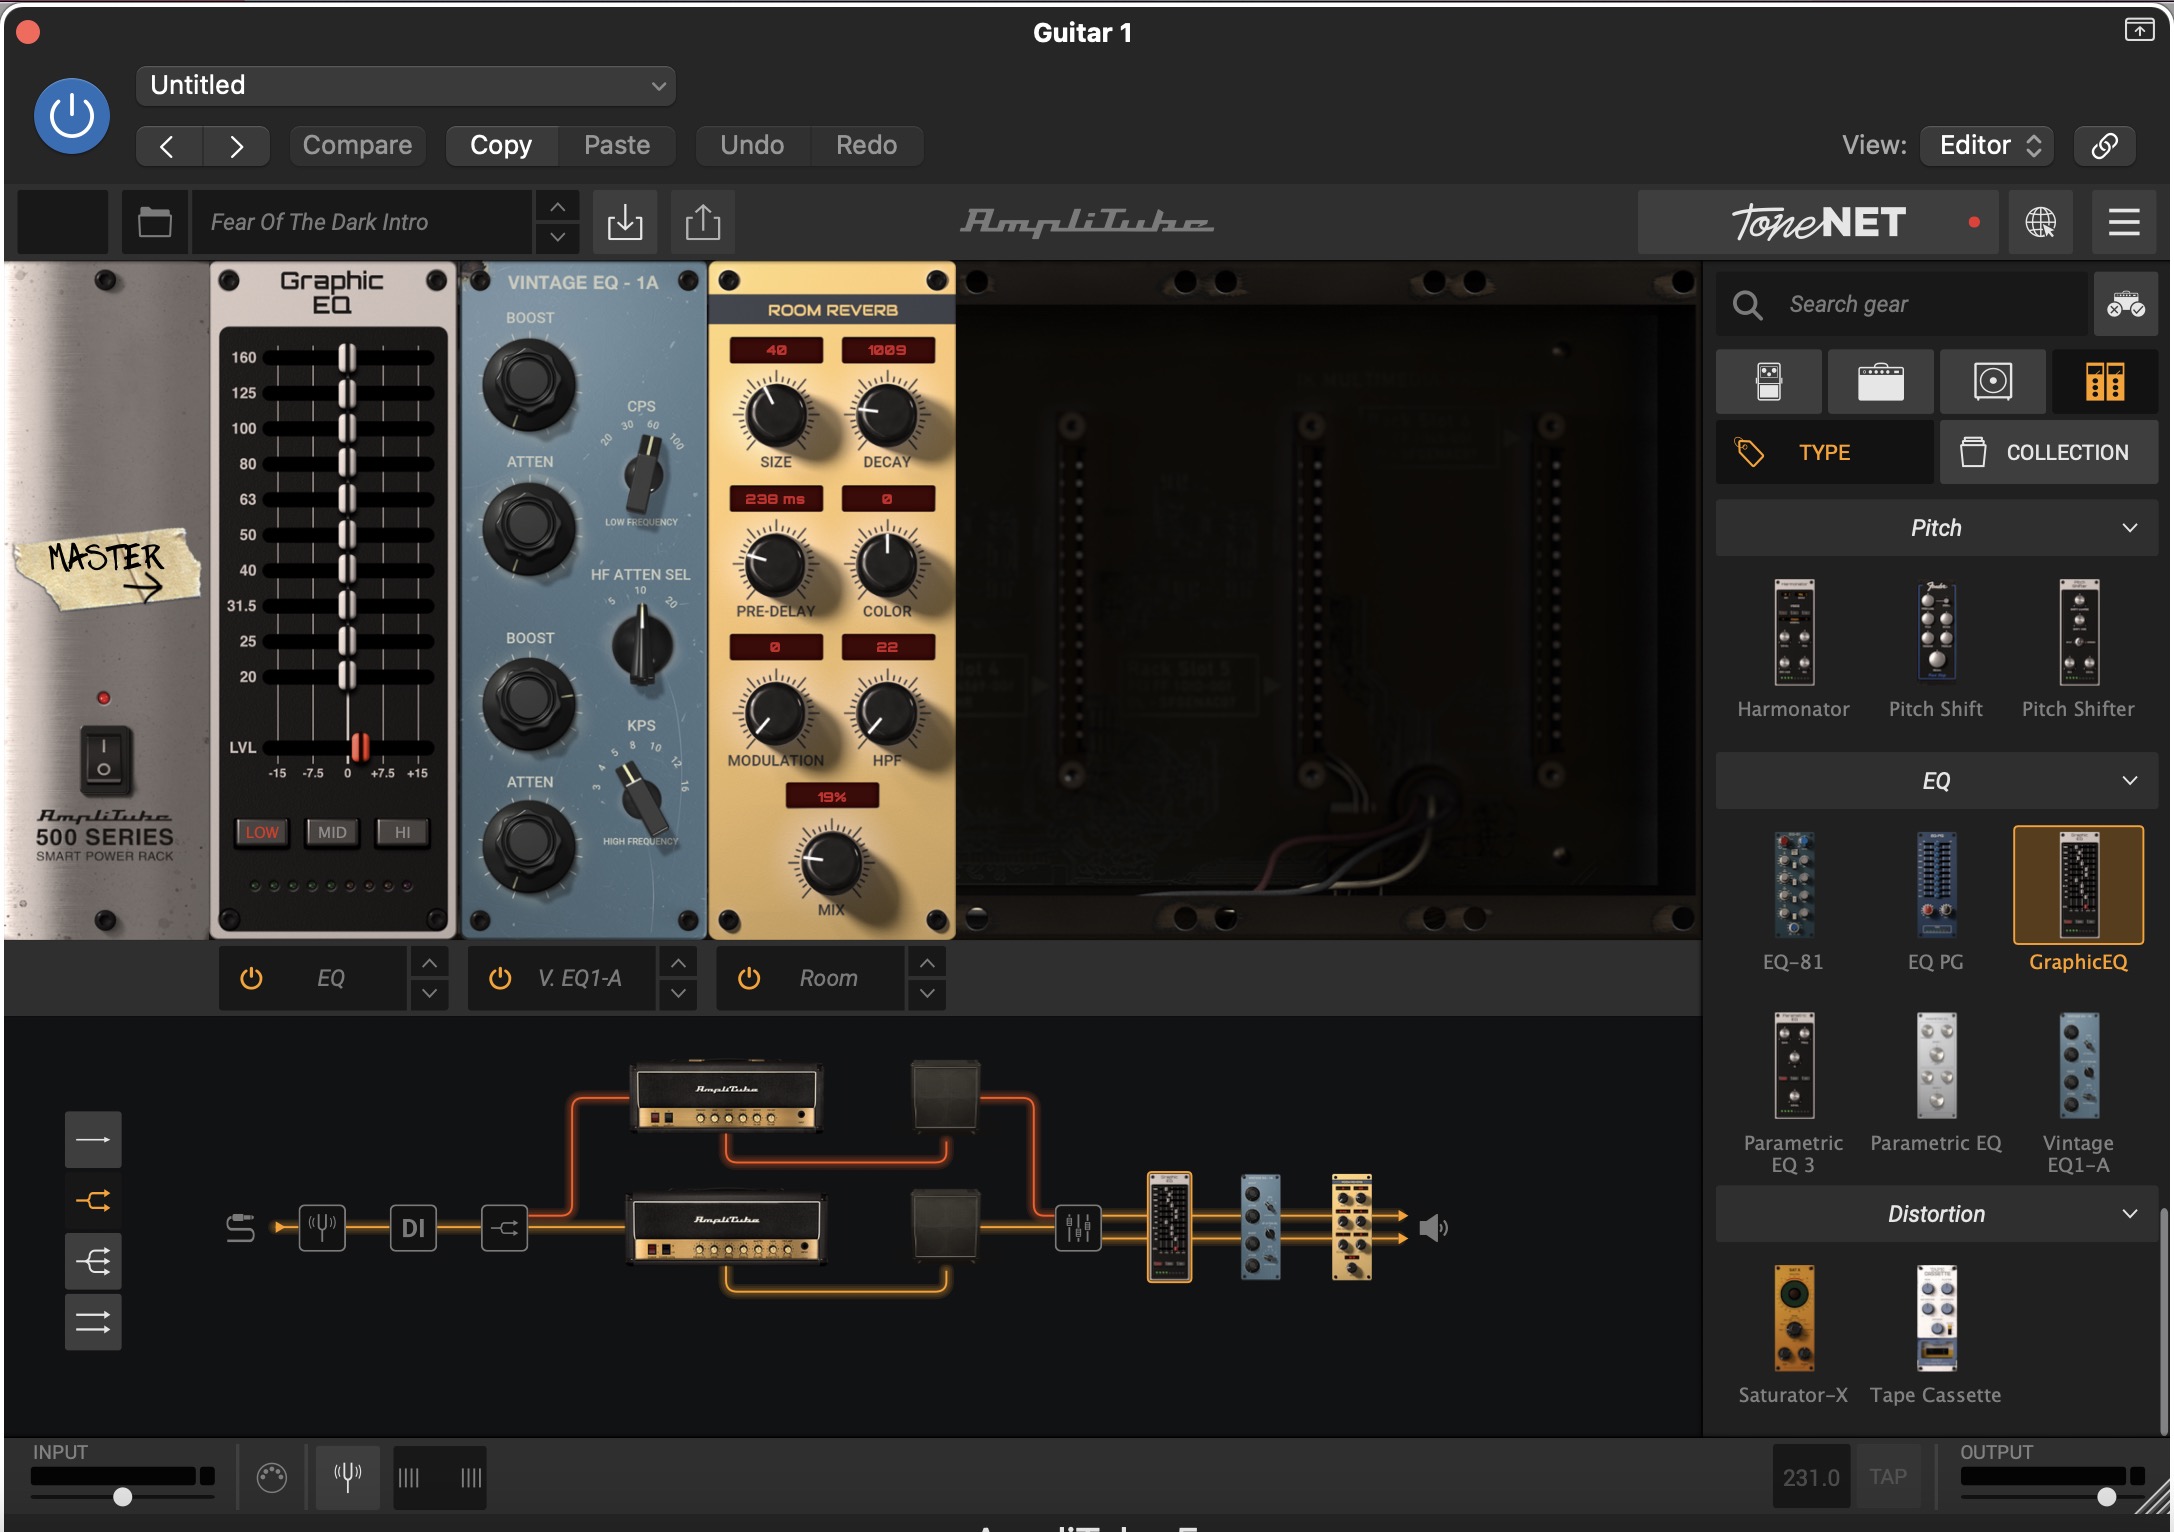The height and width of the screenshot is (1532, 2174).
Task: Step to the previous preset with up arrow
Action: (558, 207)
